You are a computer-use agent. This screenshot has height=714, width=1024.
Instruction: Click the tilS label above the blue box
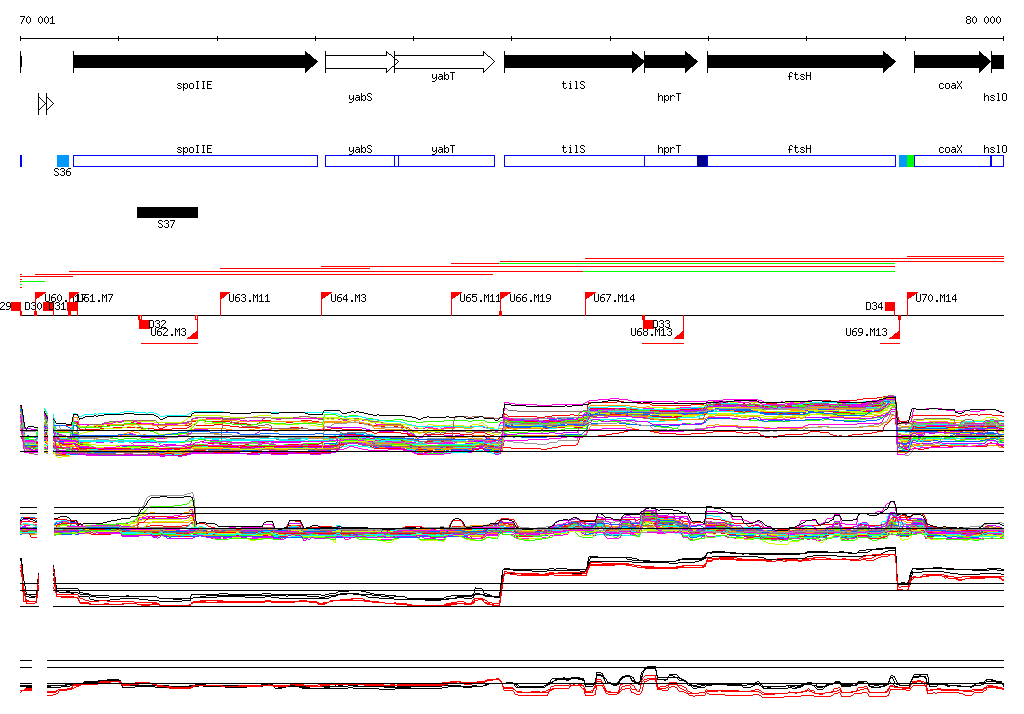coord(573,149)
